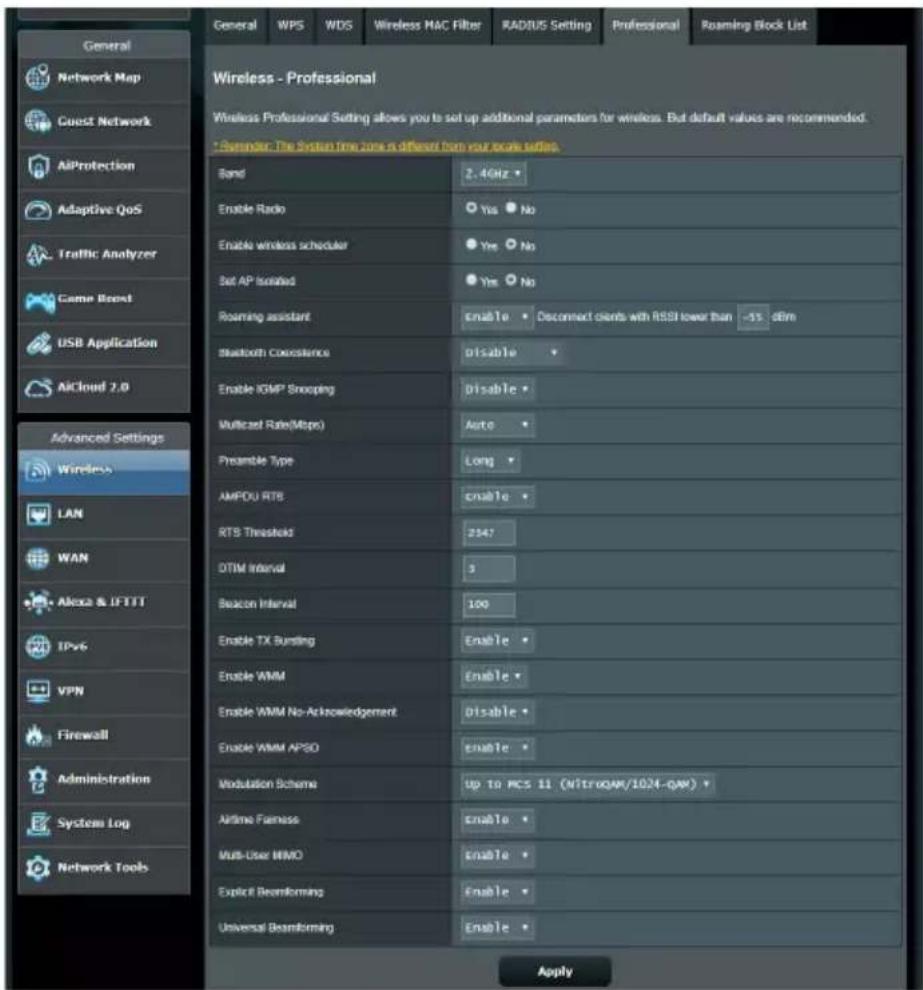Open Alexa & IFTTT icon
The height and width of the screenshot is (990, 923).
(x=38, y=602)
